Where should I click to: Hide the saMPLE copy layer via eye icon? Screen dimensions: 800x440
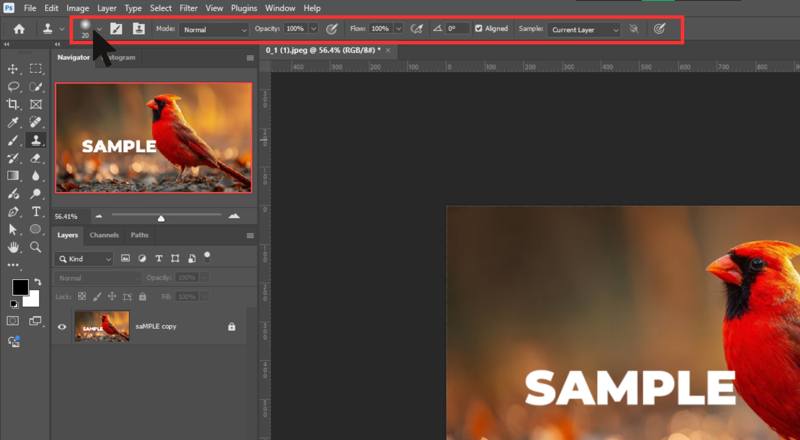pyautogui.click(x=63, y=326)
